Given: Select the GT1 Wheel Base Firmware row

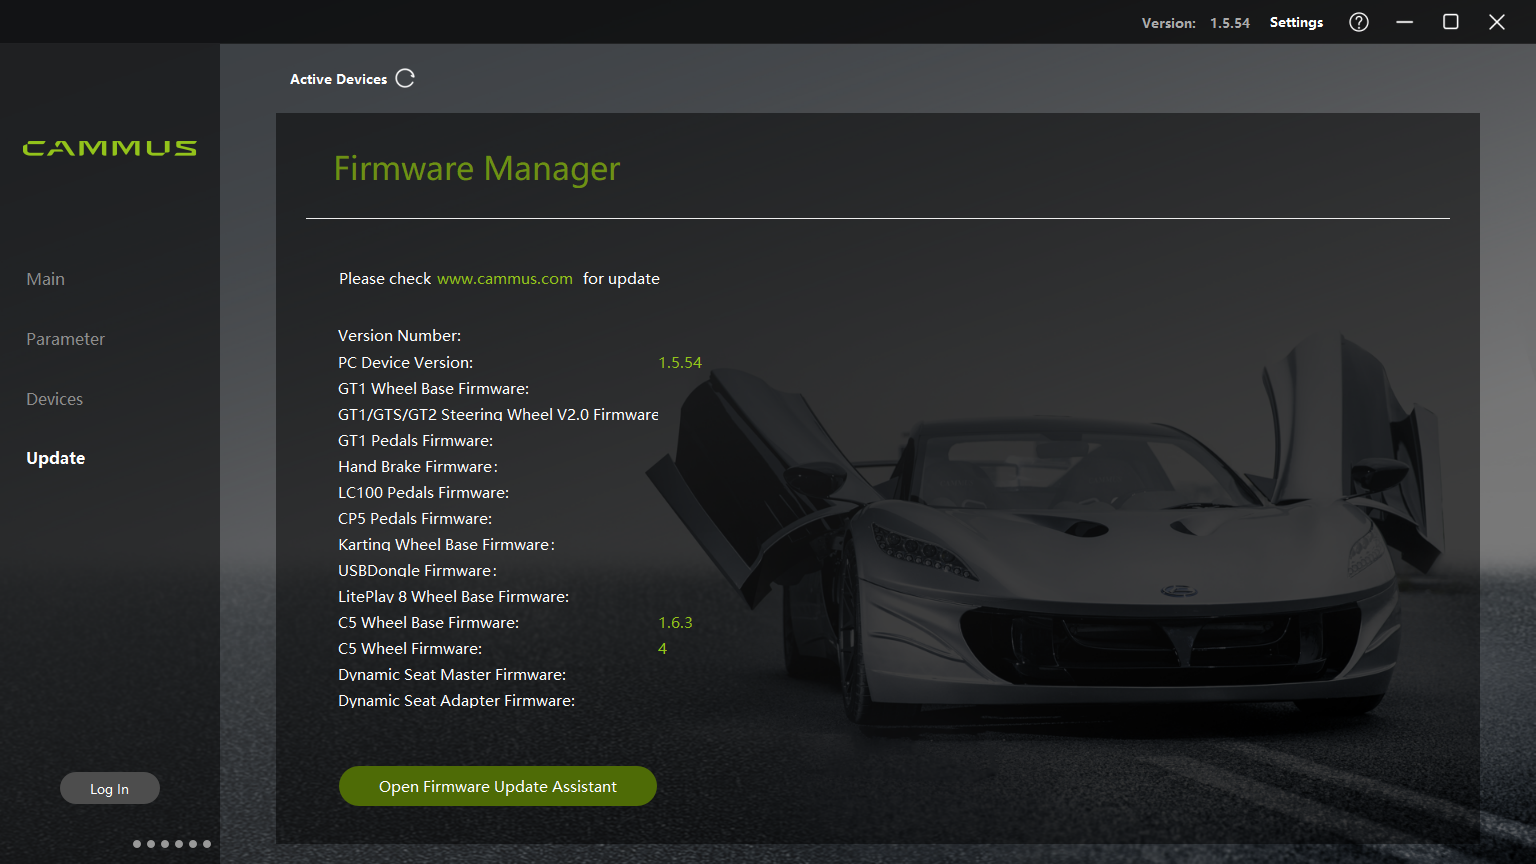Looking at the screenshot, I should 433,388.
